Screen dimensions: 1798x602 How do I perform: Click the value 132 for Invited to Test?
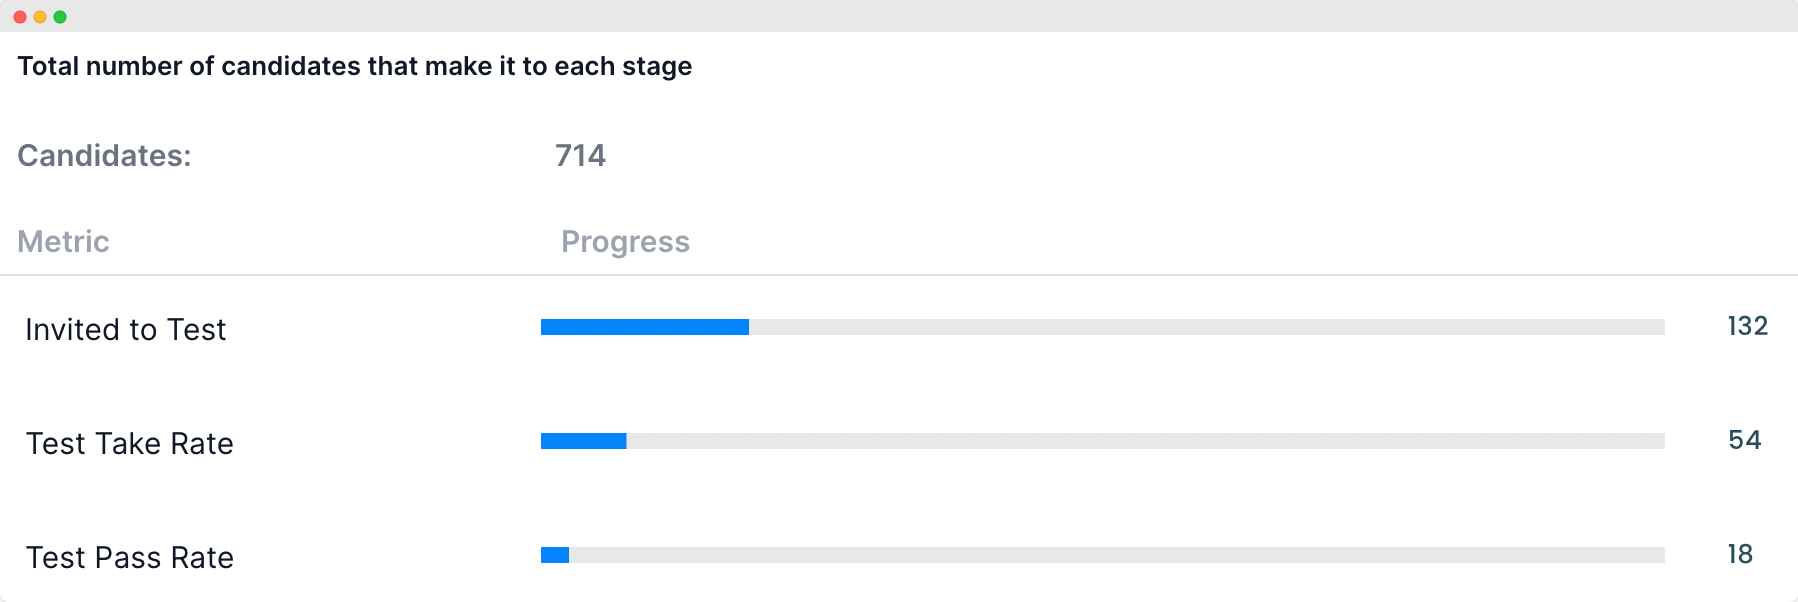[x=1748, y=326]
